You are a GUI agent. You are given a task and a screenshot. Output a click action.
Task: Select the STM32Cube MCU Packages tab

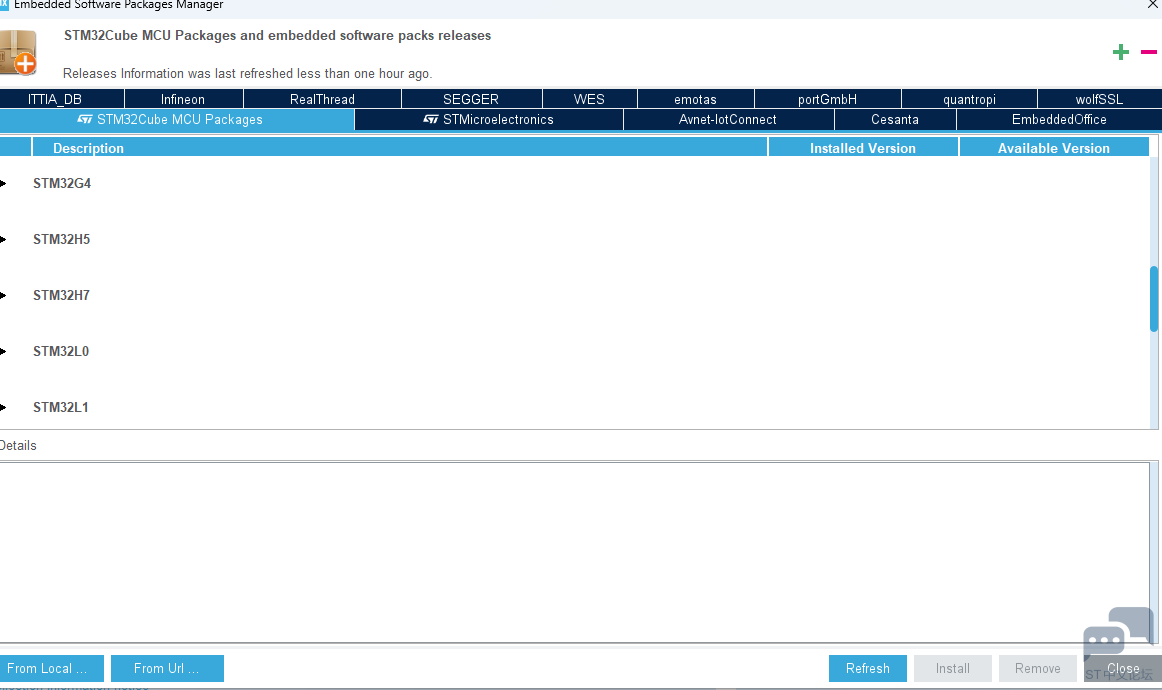pyautogui.click(x=177, y=119)
